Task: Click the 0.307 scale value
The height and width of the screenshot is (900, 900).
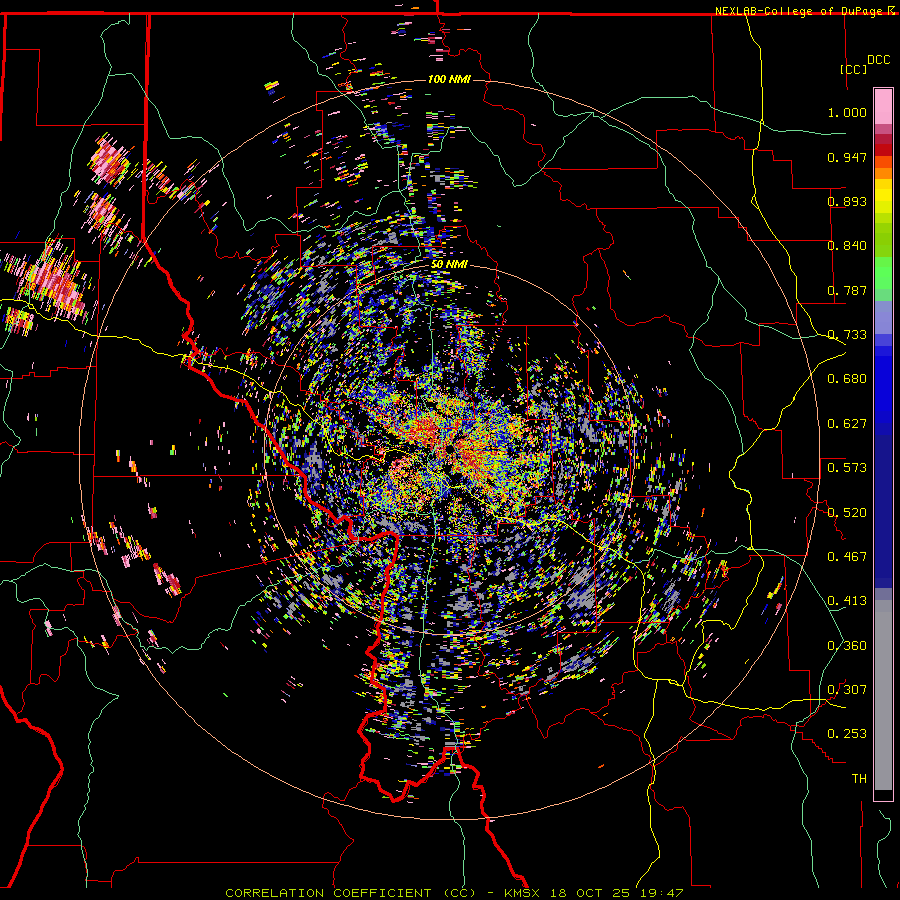Action: pos(847,690)
